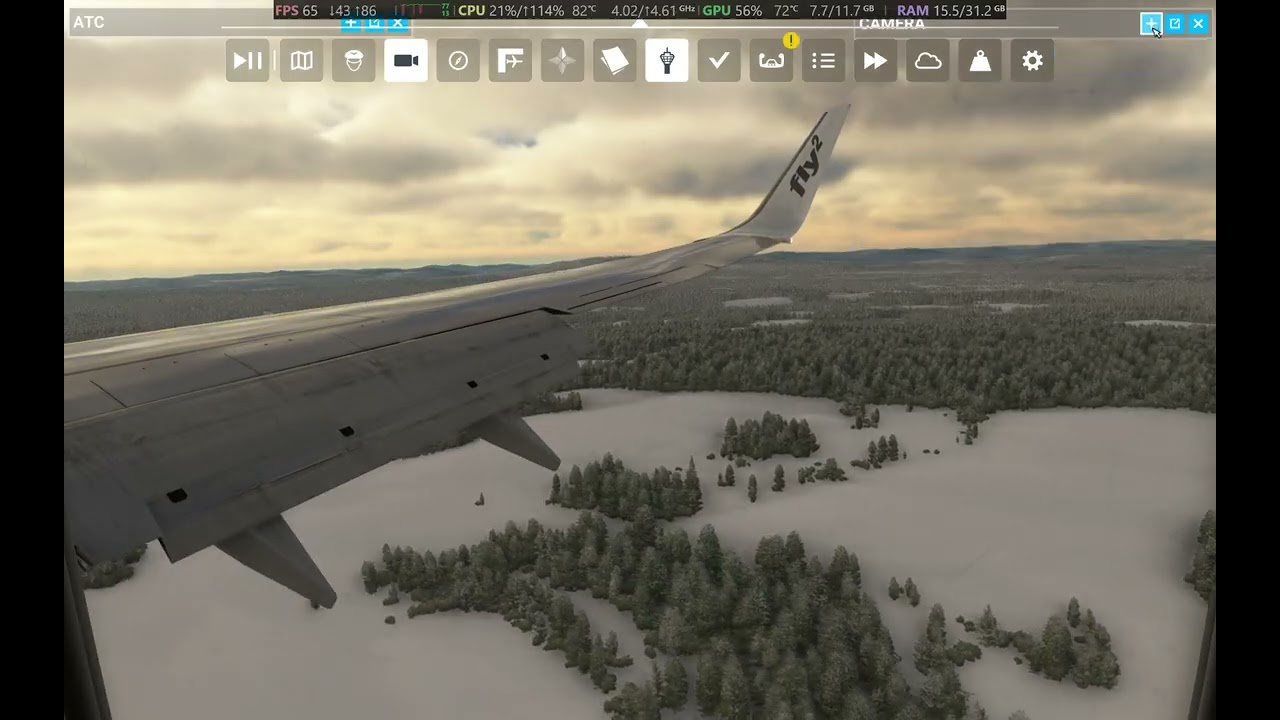The image size is (1280, 720).
Task: Click the GPU 56% overlay readout
Action: tap(732, 10)
